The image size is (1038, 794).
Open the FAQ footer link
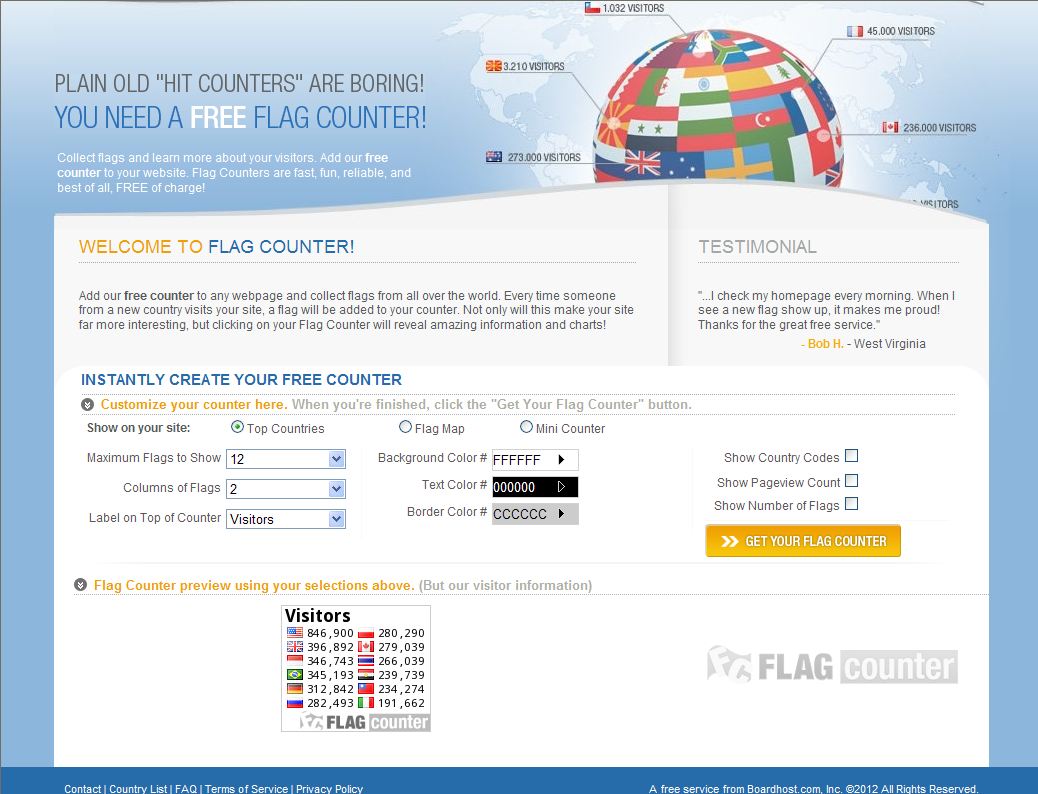pos(186,789)
